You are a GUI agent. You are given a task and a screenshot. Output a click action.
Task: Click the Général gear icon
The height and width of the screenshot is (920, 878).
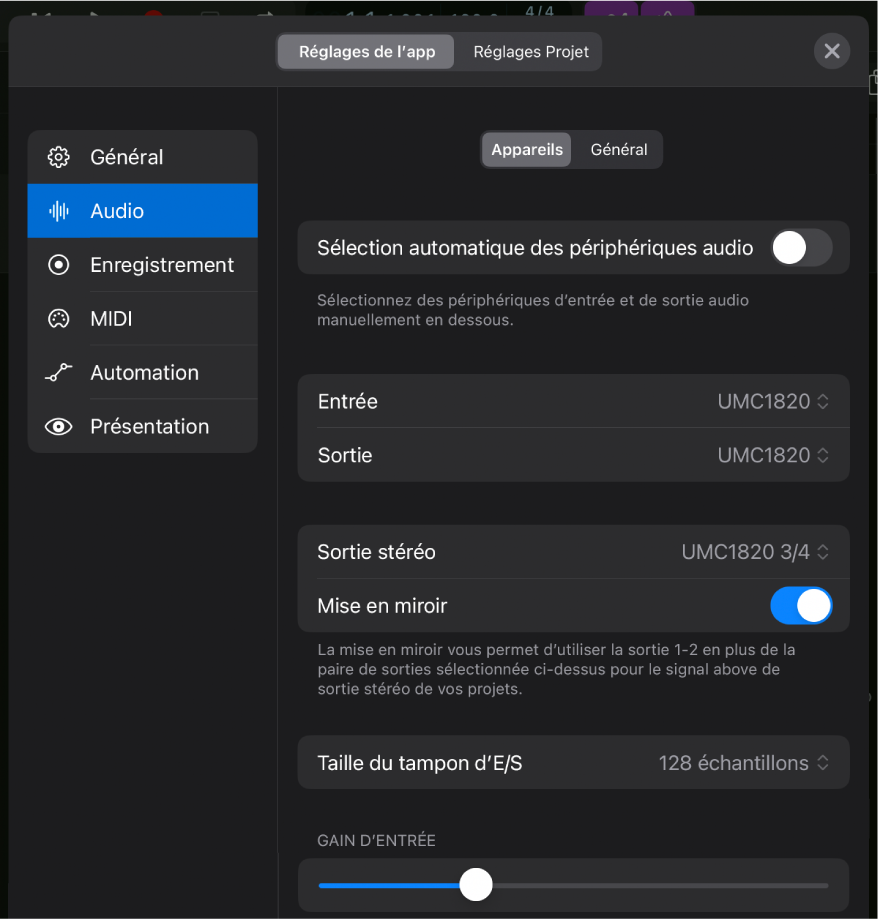pyautogui.click(x=58, y=157)
